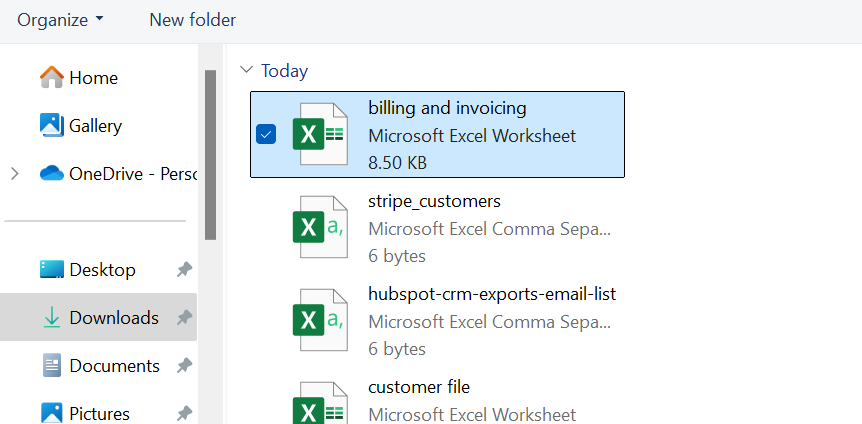The image size is (862, 424).
Task: Click the Pictures folder icon
Action: 52,413
